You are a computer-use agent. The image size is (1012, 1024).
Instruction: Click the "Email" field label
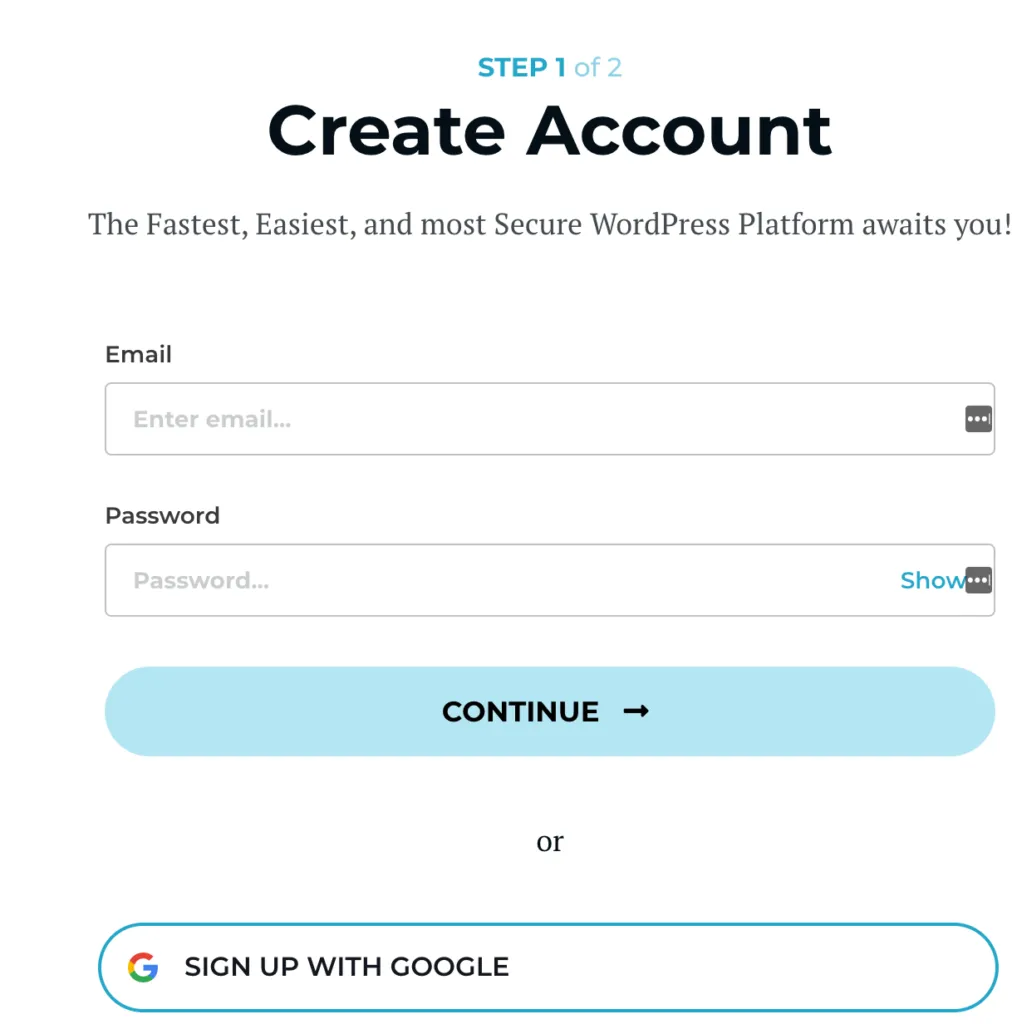(x=138, y=354)
